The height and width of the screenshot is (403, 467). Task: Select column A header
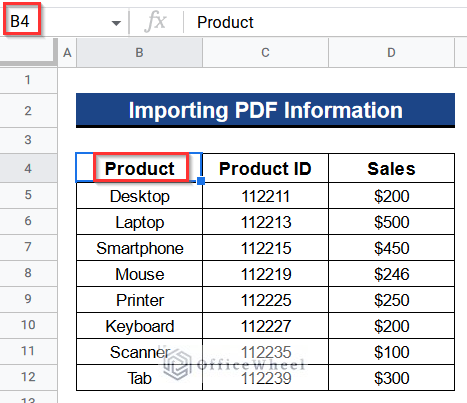(67, 53)
